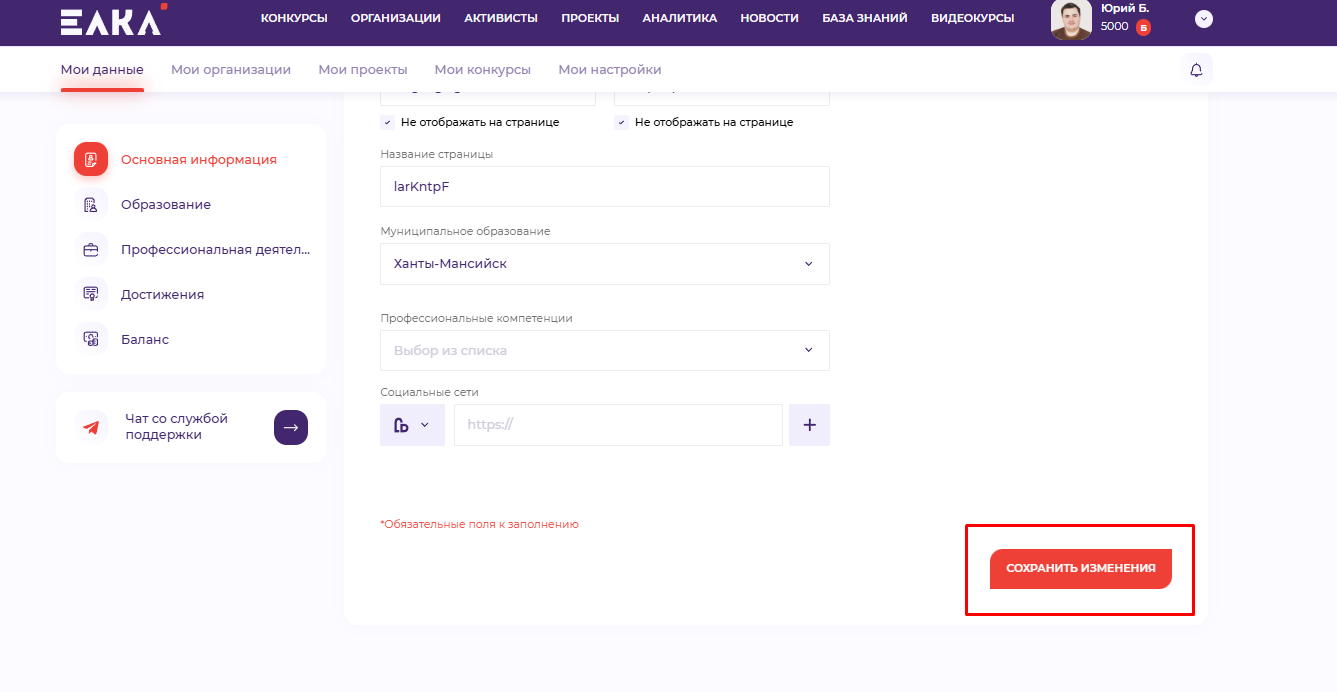Click the Основная информация sidebar icon
Image resolution: width=1337 pixels, height=692 pixels.
pos(91,159)
